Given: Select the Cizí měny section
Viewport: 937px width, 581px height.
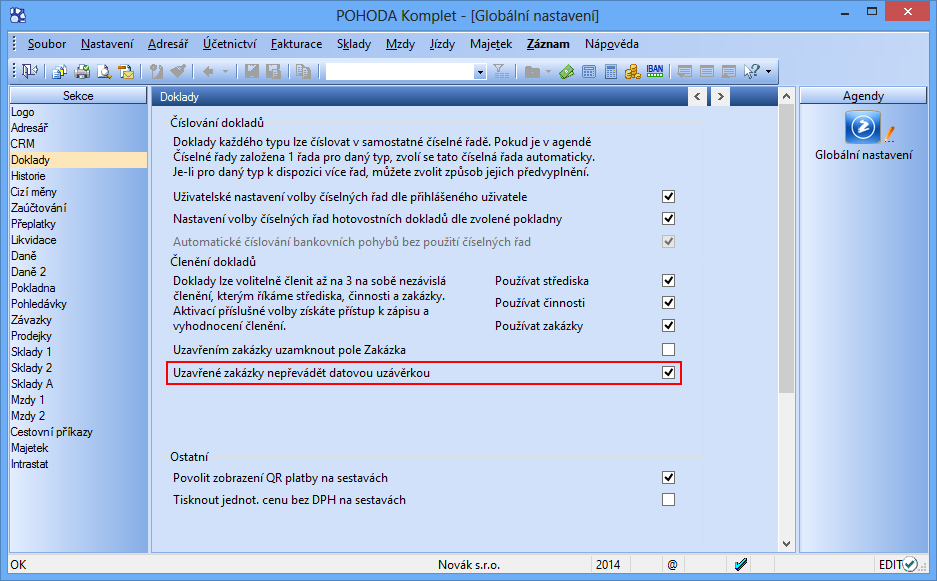Looking at the screenshot, I should coord(78,192).
